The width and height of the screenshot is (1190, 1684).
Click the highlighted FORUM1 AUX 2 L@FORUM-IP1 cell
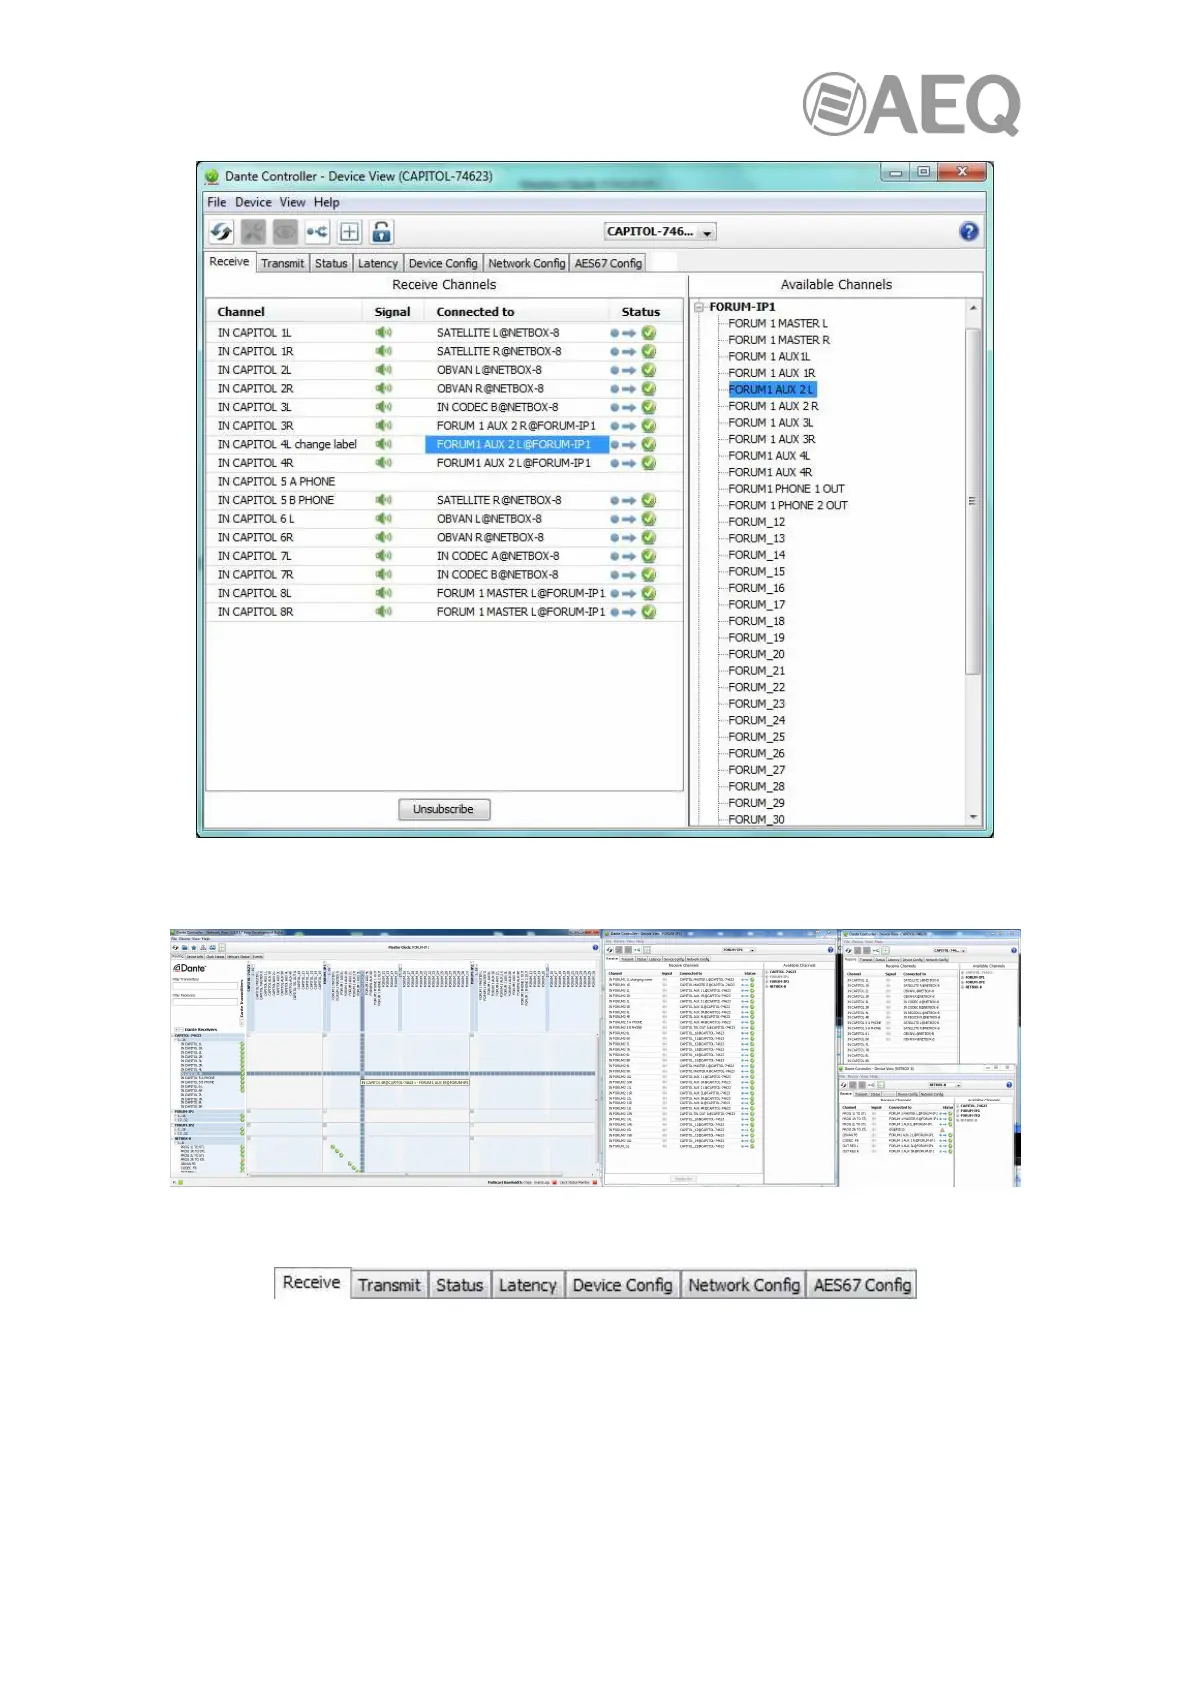517,445
